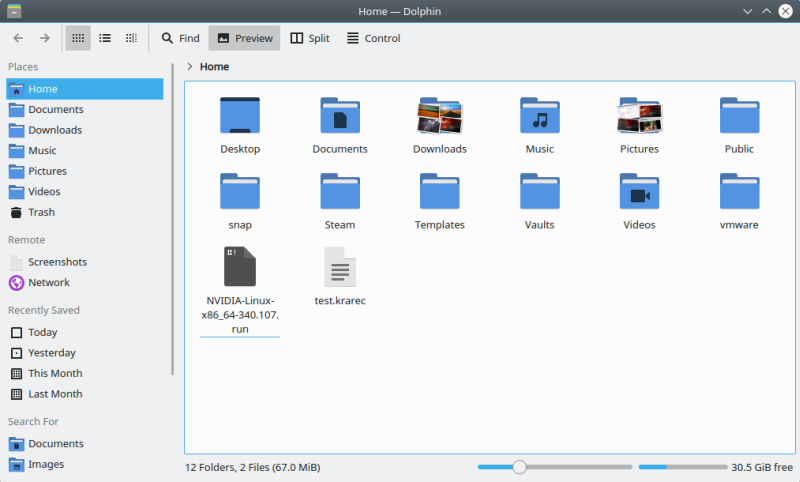Screen dimensions: 800x482
Task: Click the Places panel scrollbar
Action: pos(172,219)
